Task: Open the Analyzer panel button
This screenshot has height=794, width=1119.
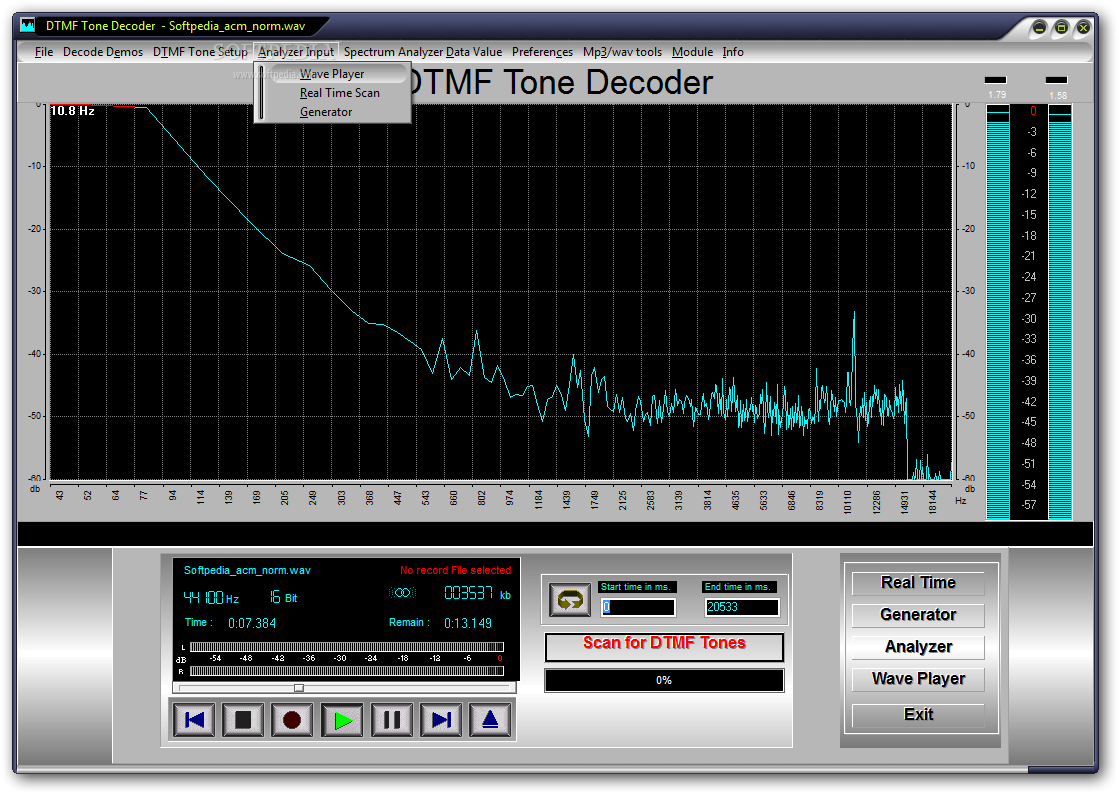Action: [918, 647]
